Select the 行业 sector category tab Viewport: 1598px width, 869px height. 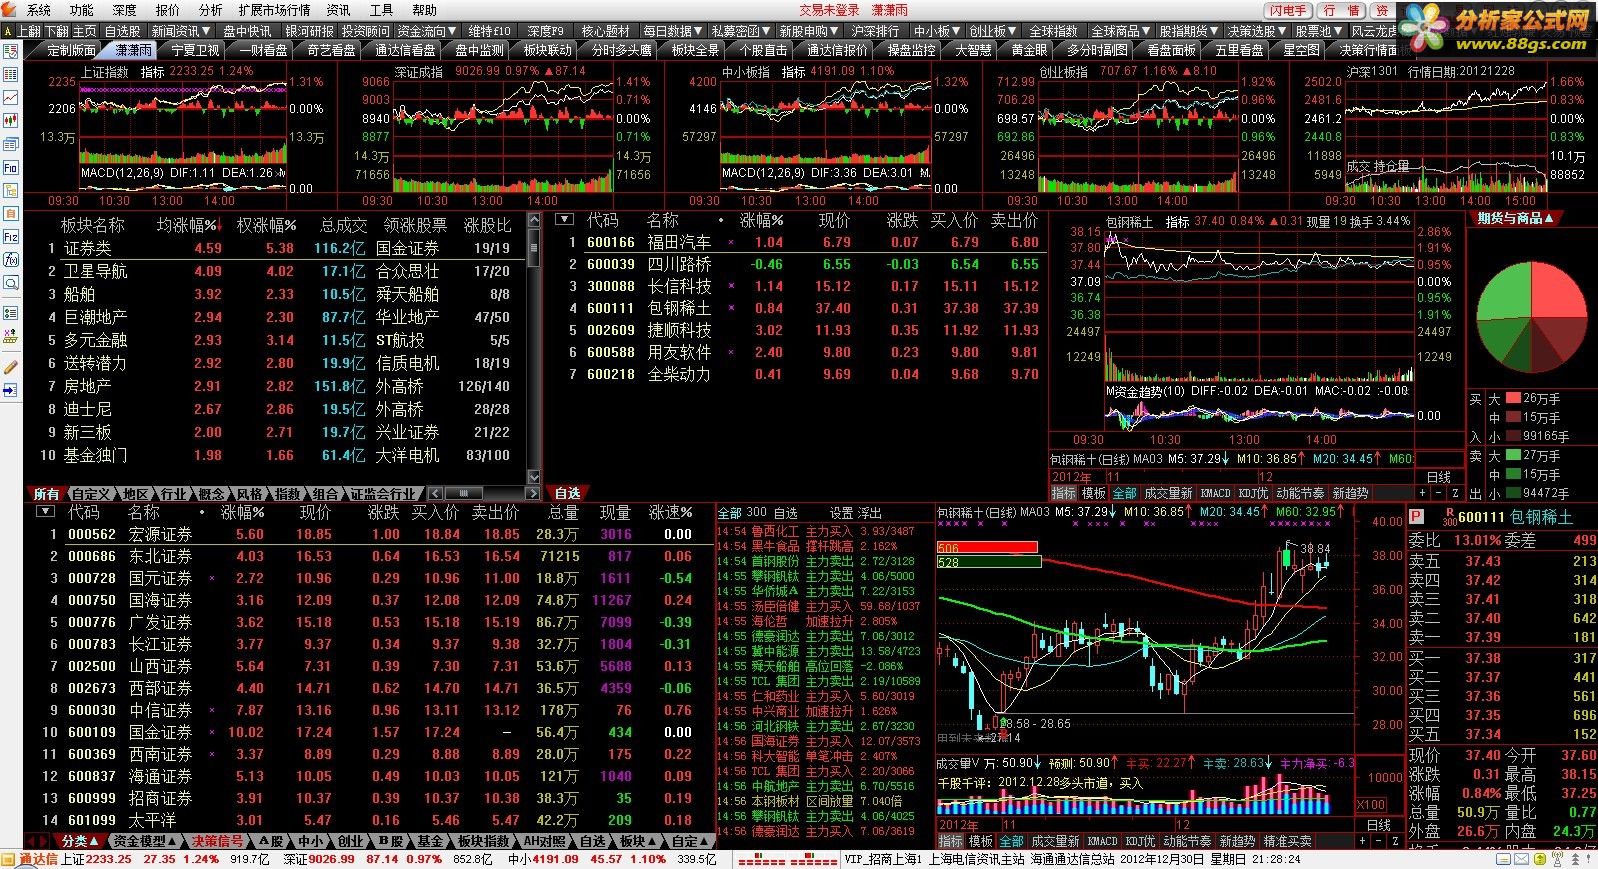click(172, 494)
